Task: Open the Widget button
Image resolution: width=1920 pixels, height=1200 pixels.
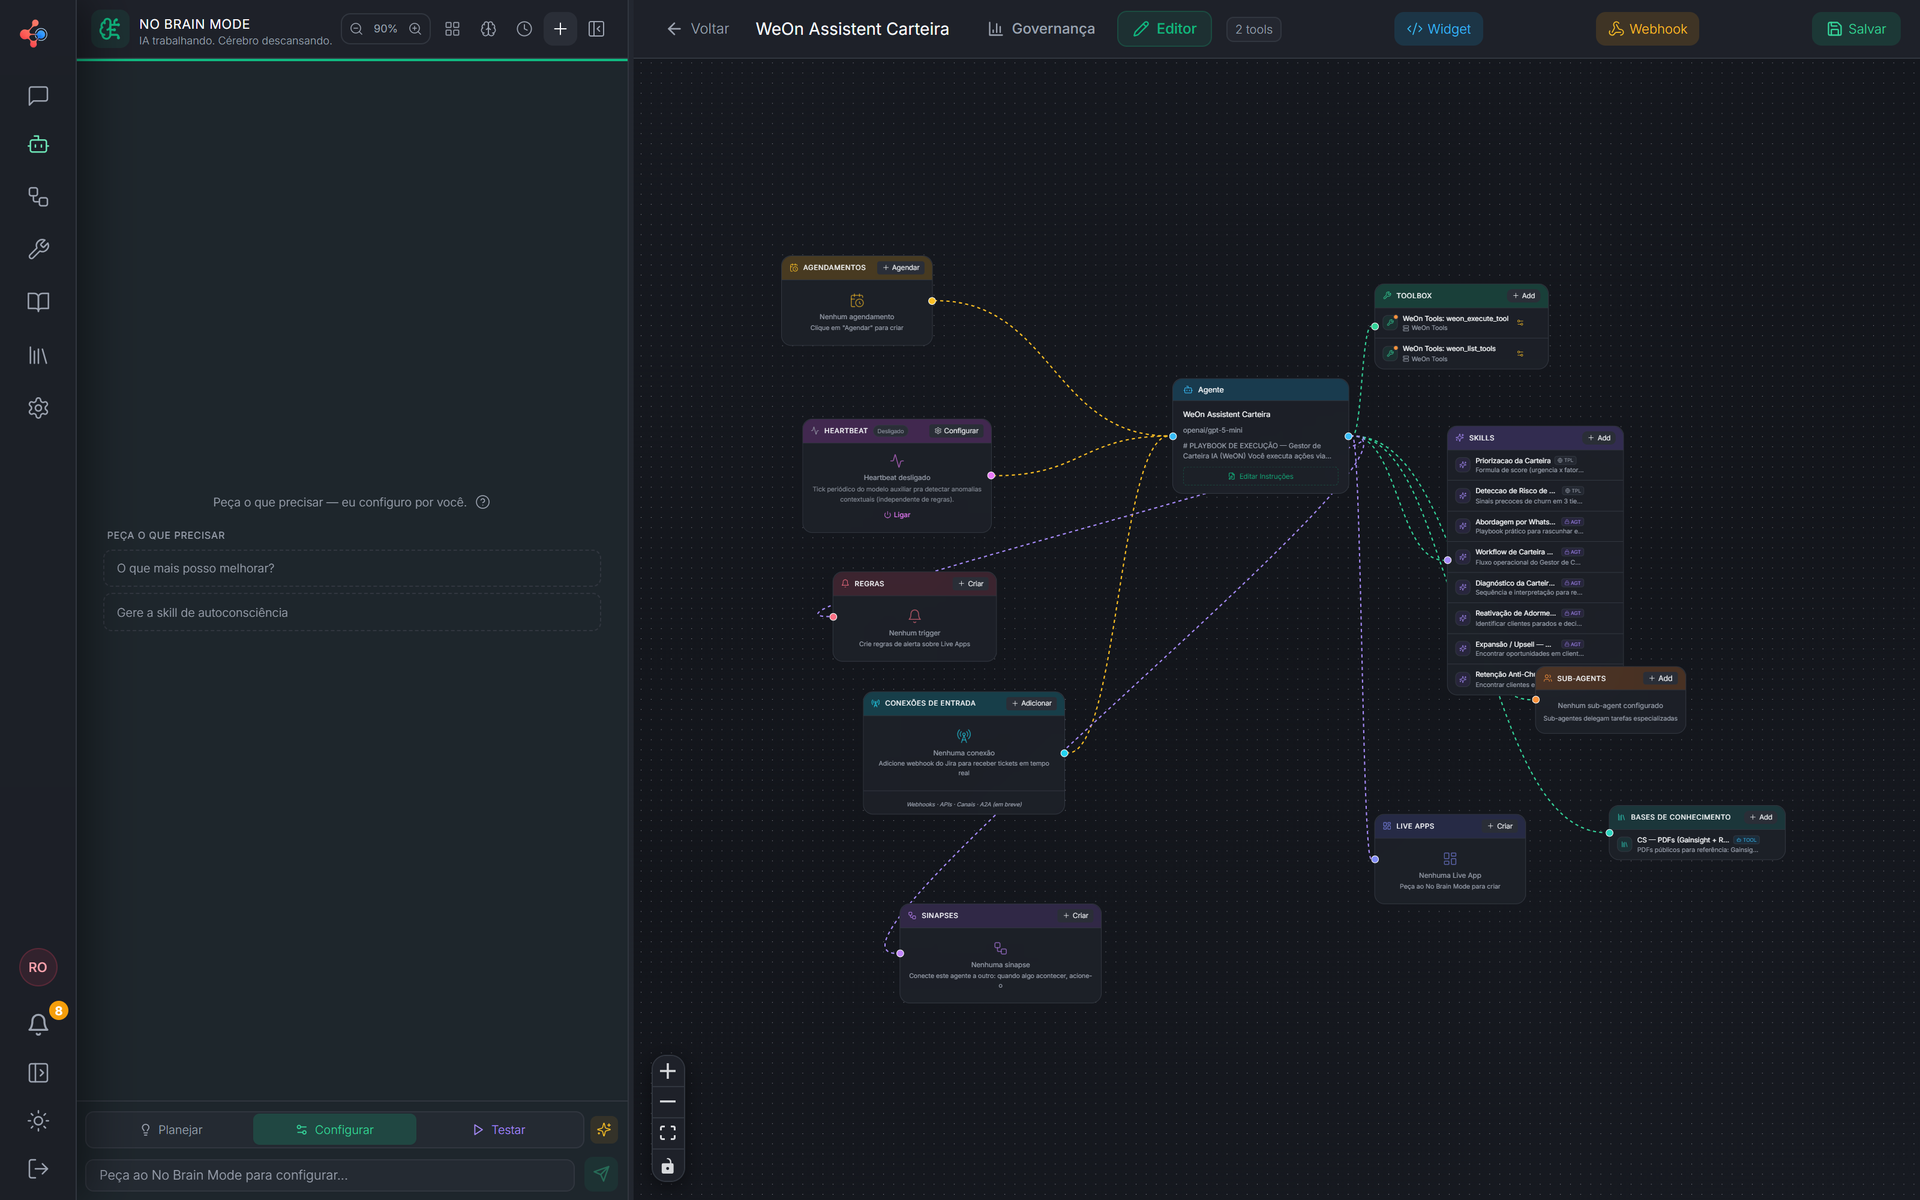Action: coord(1438,29)
